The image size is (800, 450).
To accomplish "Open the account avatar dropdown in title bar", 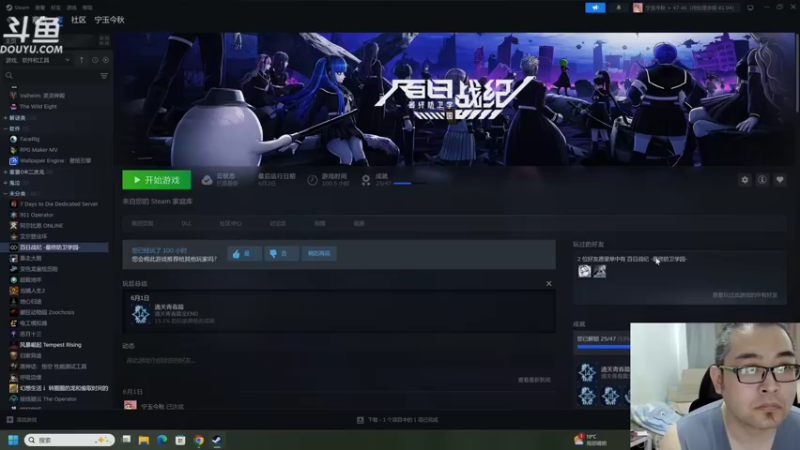I will [685, 8].
